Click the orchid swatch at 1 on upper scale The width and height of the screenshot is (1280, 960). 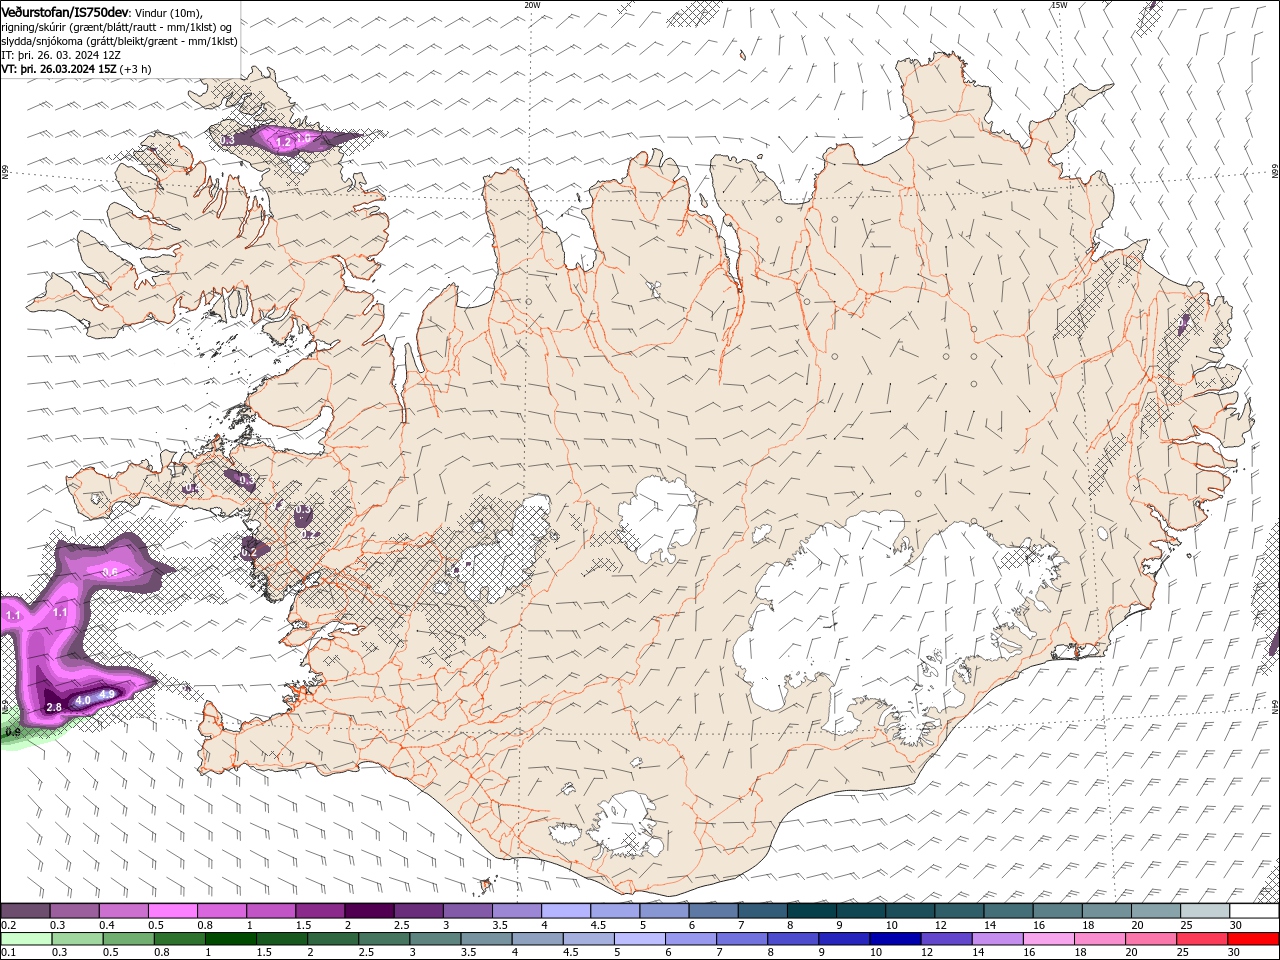point(271,911)
